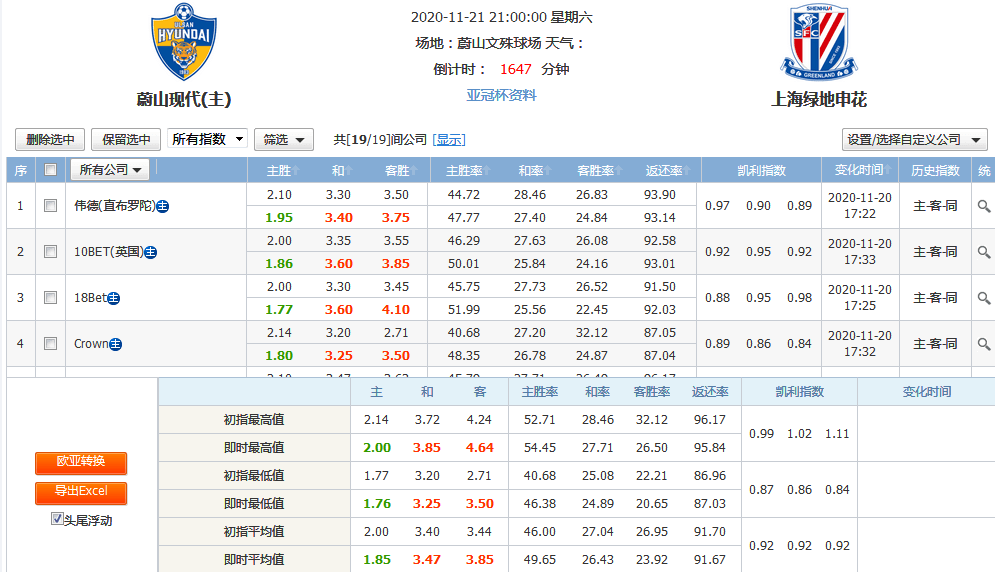Uncheck the 头尾浮动 checkbox
The width and height of the screenshot is (995, 572).
(x=57, y=519)
